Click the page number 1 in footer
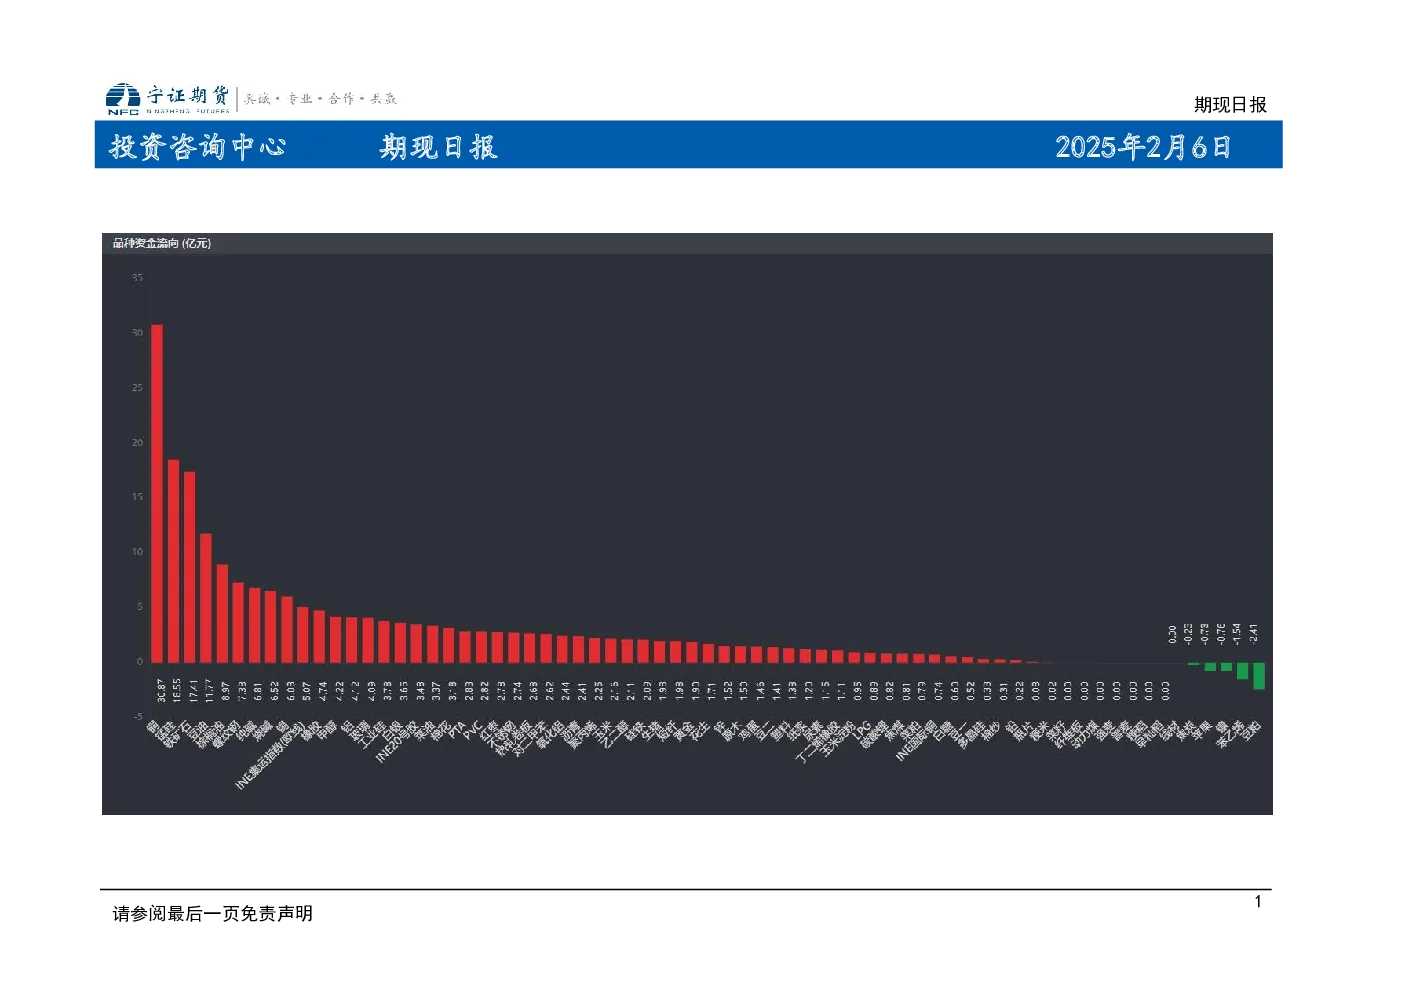 click(x=1258, y=902)
